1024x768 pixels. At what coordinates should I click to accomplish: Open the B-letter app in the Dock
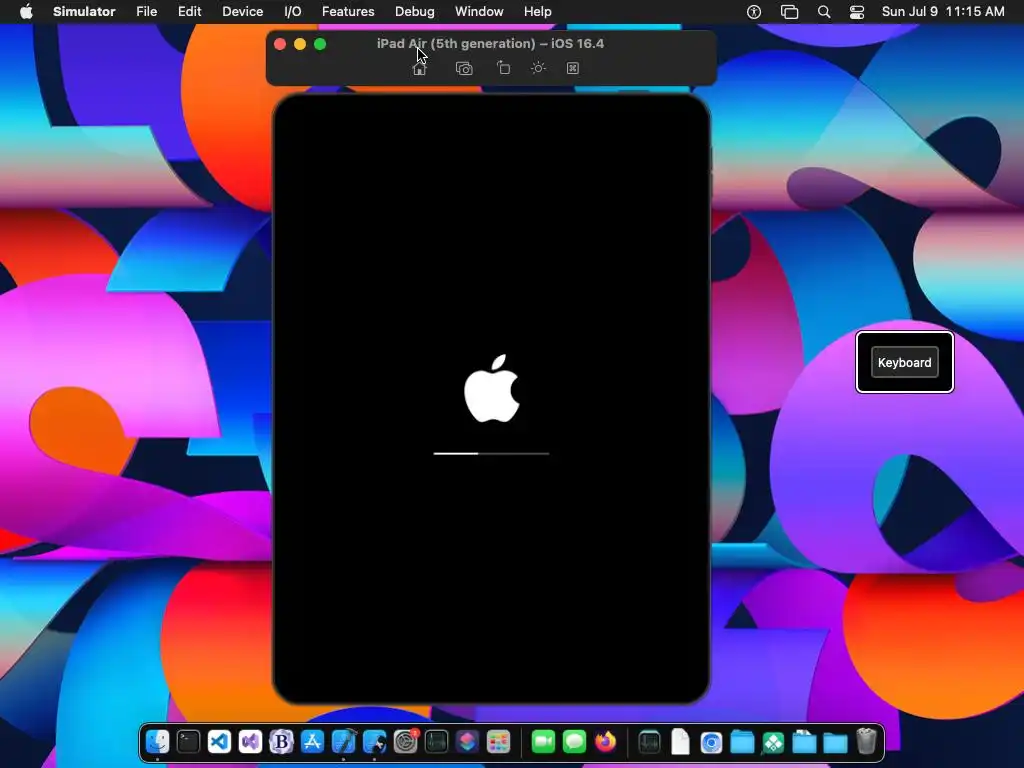click(281, 742)
